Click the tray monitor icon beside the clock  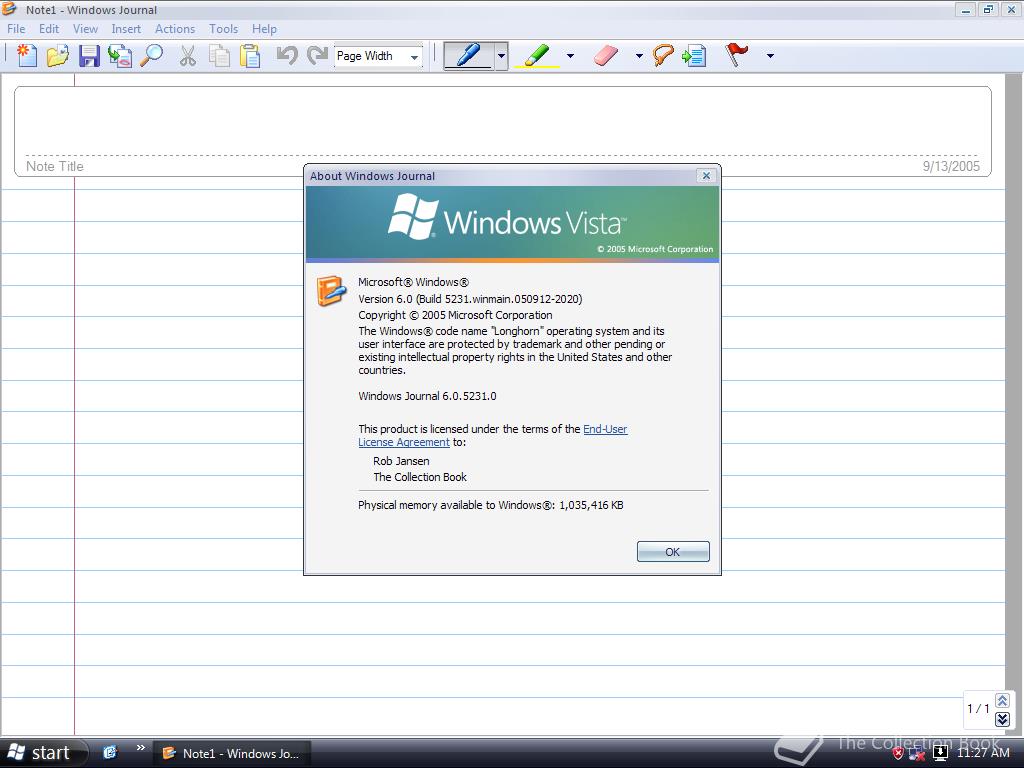[940, 753]
